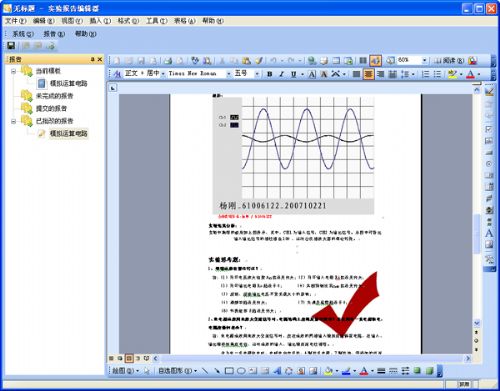500x391 pixels.
Task: Toggle Italic formatting button
Action: pyautogui.click(x=281, y=74)
